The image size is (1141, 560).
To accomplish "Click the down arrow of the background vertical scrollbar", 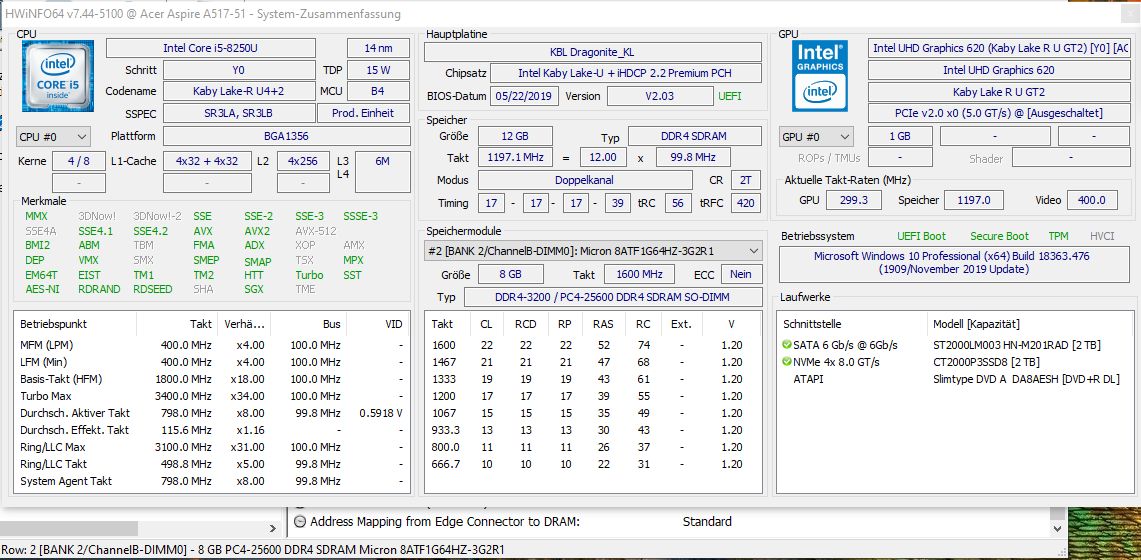I will 1058,529.
